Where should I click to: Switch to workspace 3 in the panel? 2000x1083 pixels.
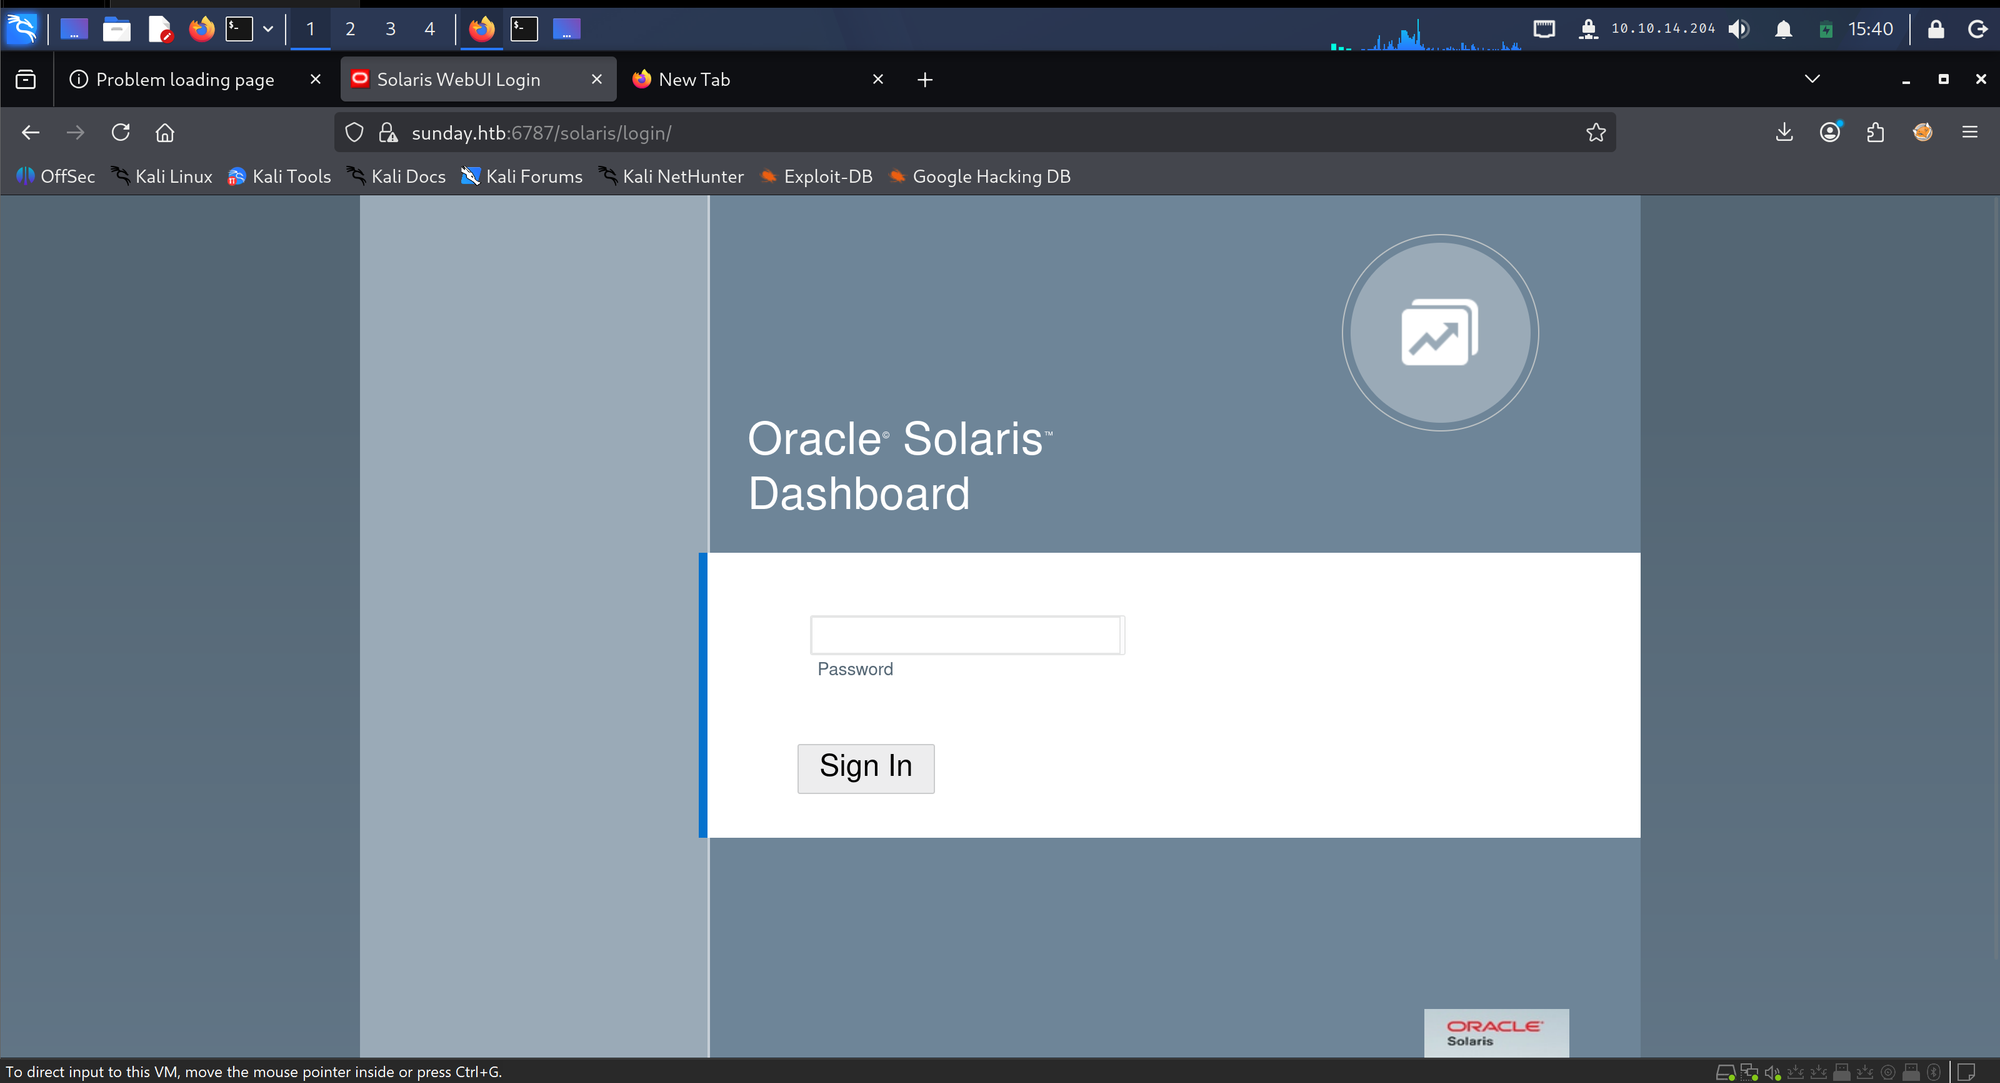pos(390,29)
